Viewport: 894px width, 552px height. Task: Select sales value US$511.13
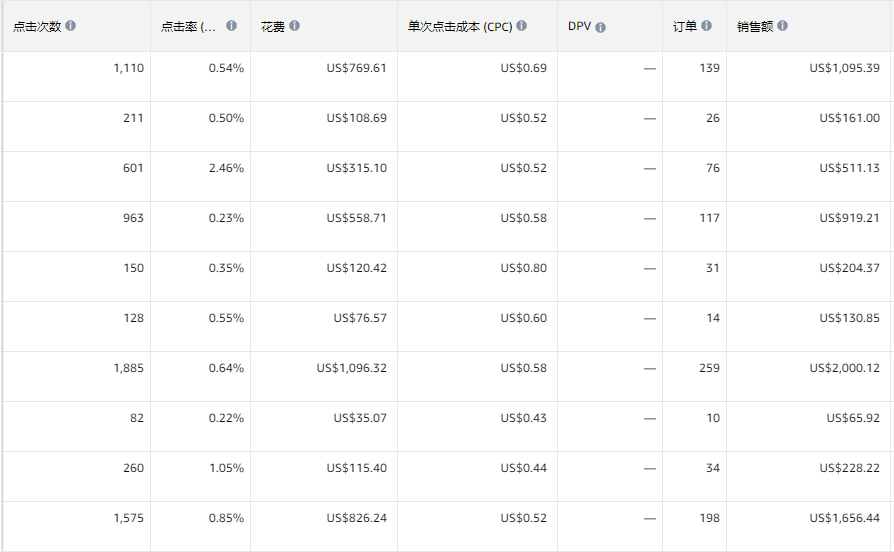click(850, 168)
